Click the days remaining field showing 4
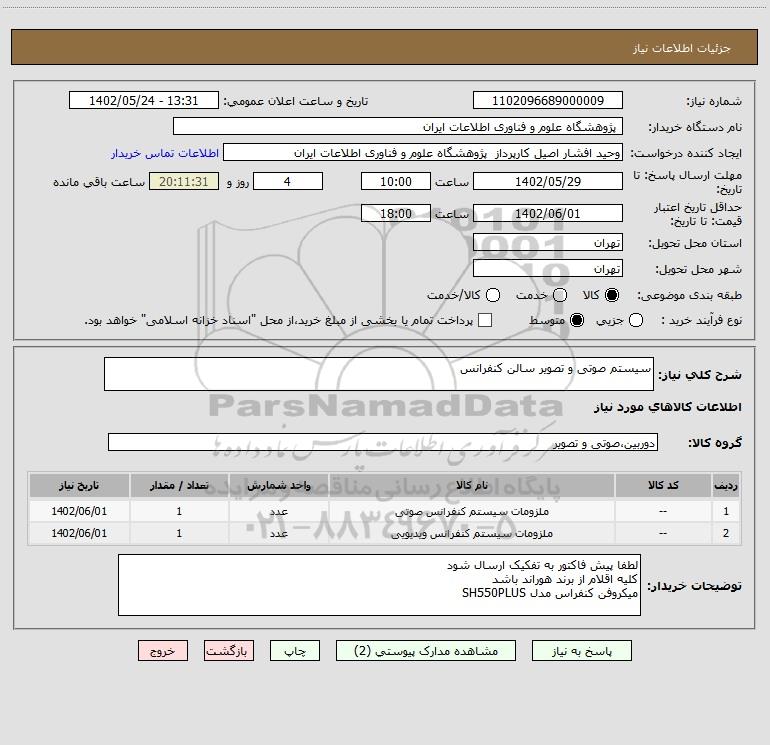 click(x=288, y=181)
